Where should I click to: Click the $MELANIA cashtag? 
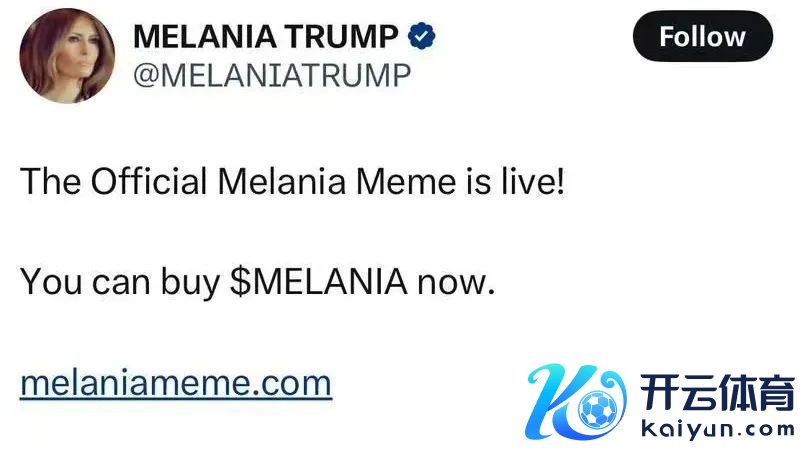(x=319, y=282)
